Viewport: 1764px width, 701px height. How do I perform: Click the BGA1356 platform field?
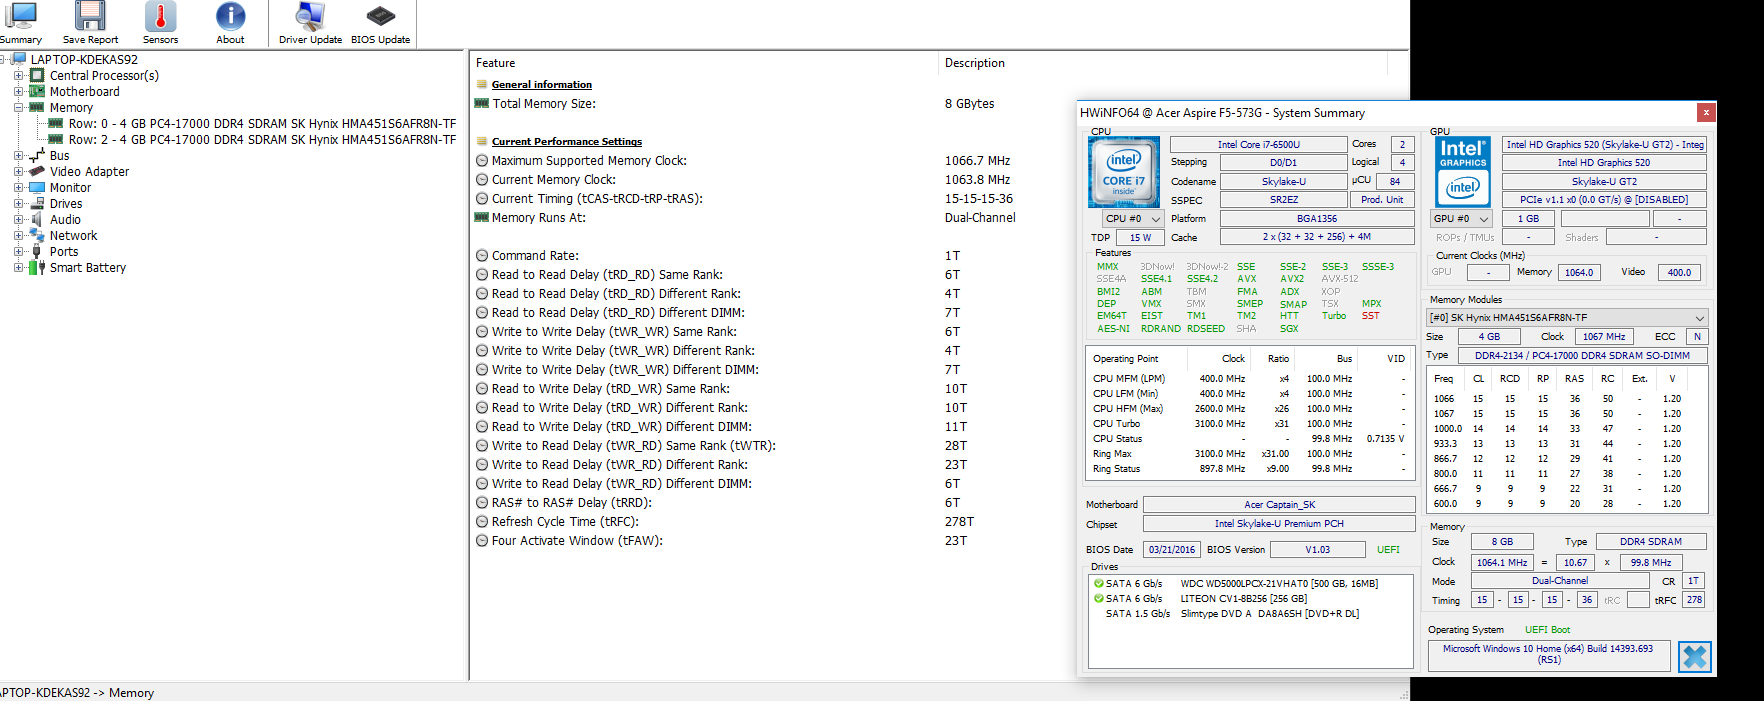click(x=1317, y=219)
